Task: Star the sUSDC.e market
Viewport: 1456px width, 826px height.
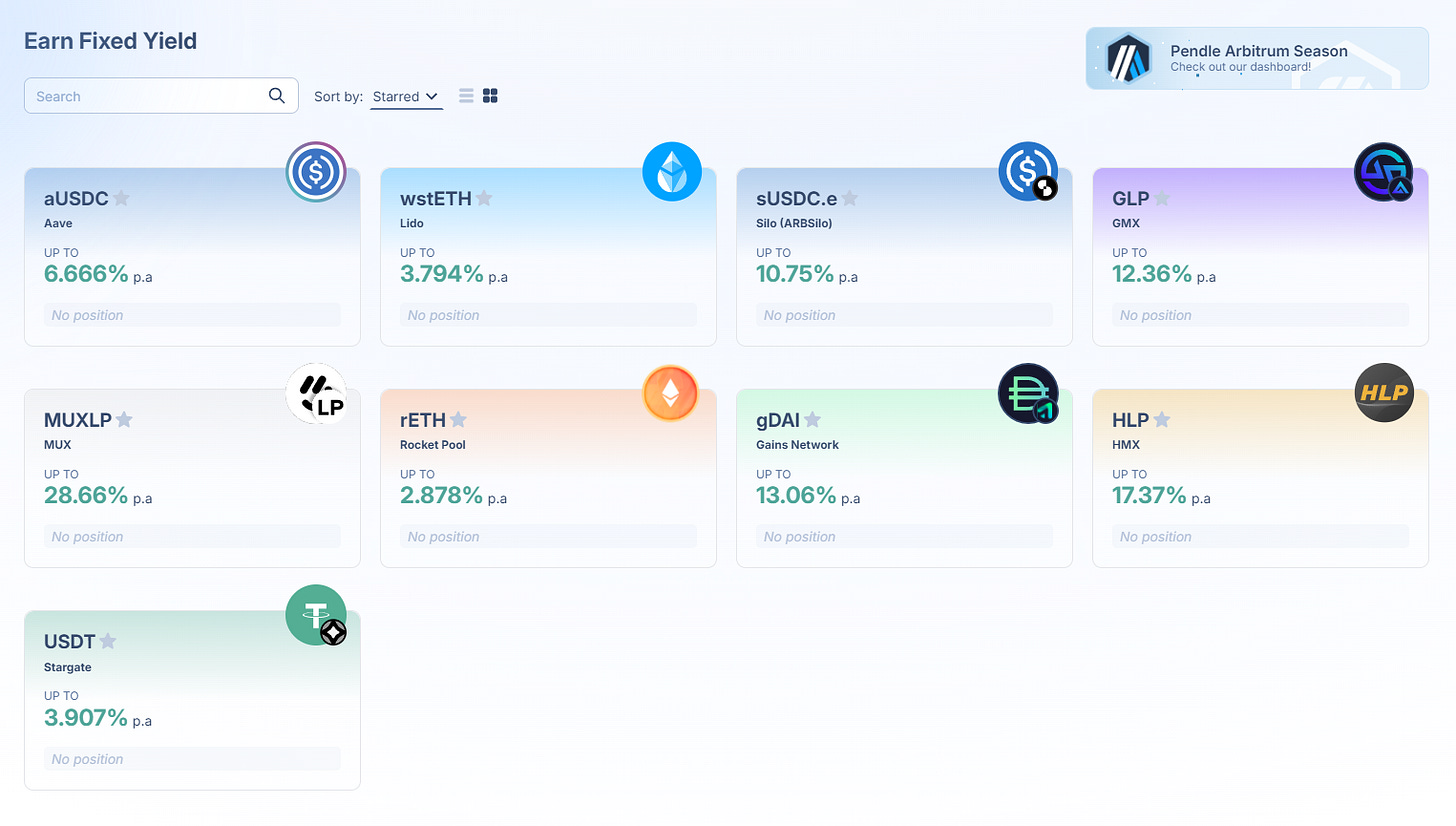Action: click(849, 198)
